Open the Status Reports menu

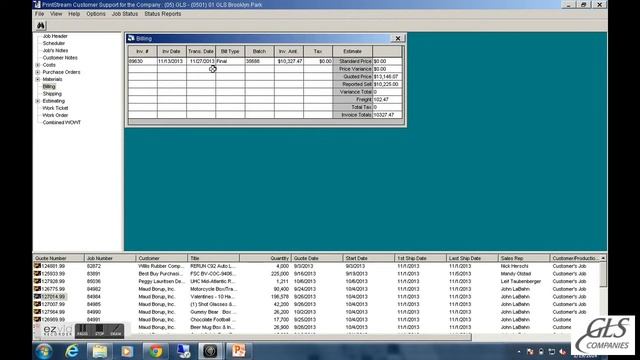coord(162,14)
